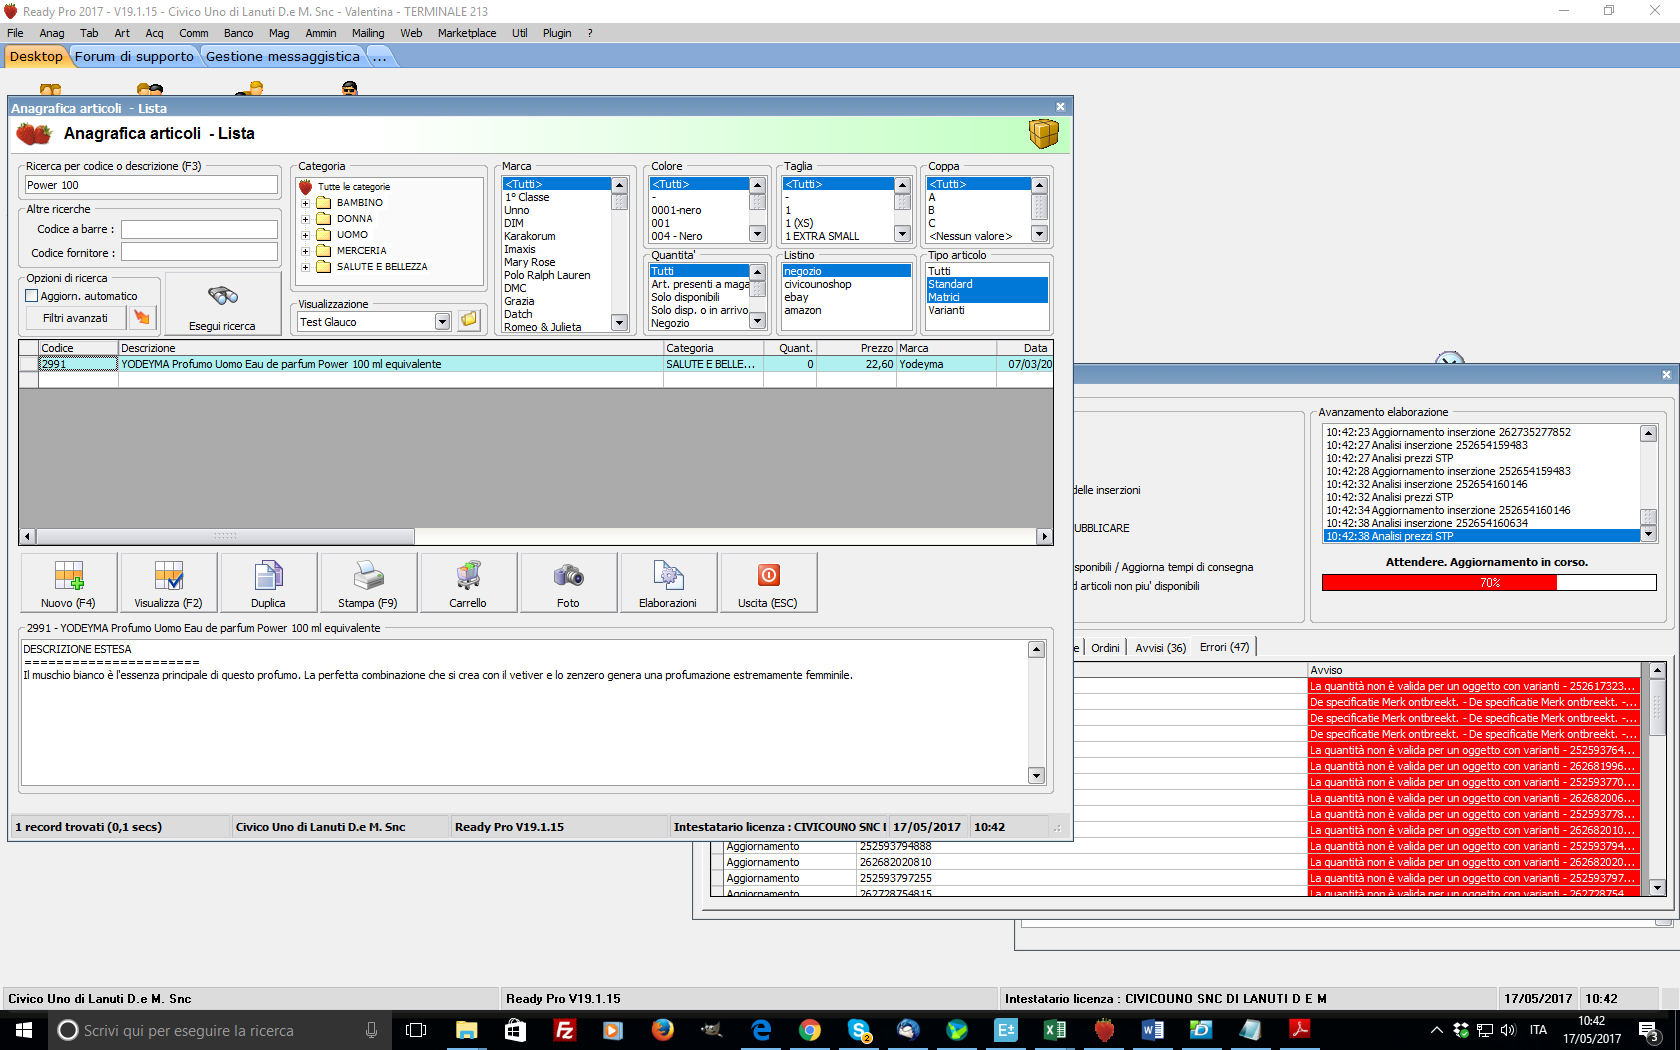Open the Visualizzazione Test Glauco dropdown

tap(442, 322)
